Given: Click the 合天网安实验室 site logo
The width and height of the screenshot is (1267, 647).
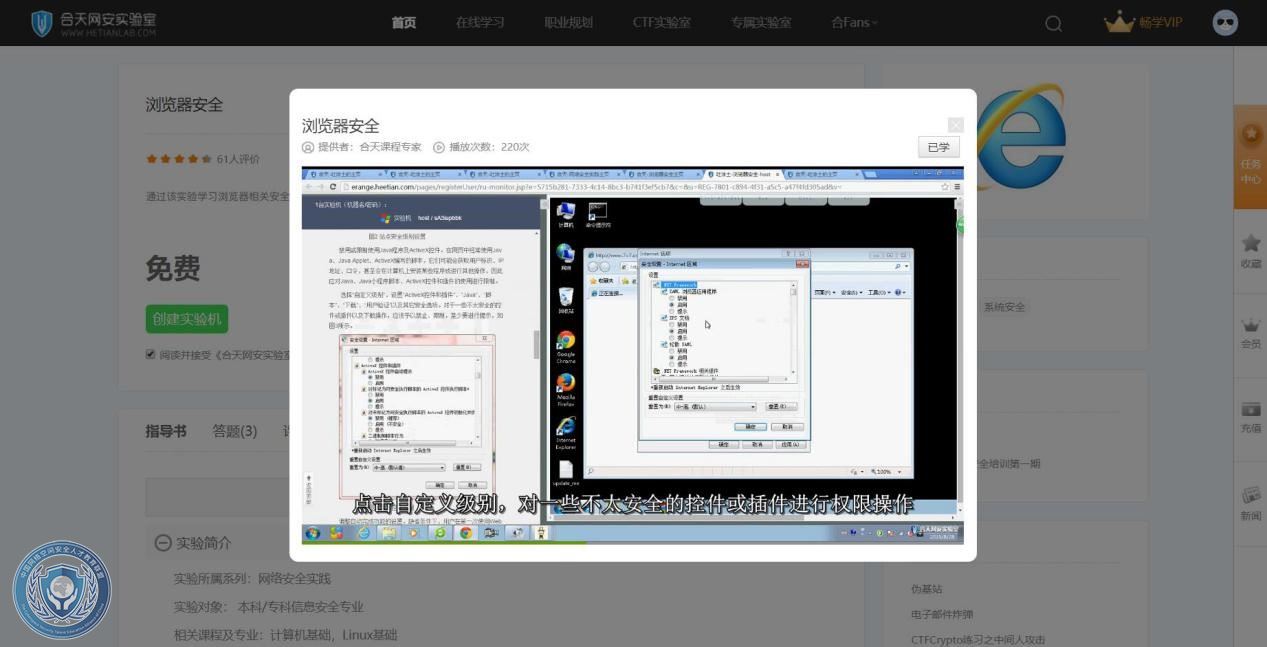Looking at the screenshot, I should tap(94, 23).
